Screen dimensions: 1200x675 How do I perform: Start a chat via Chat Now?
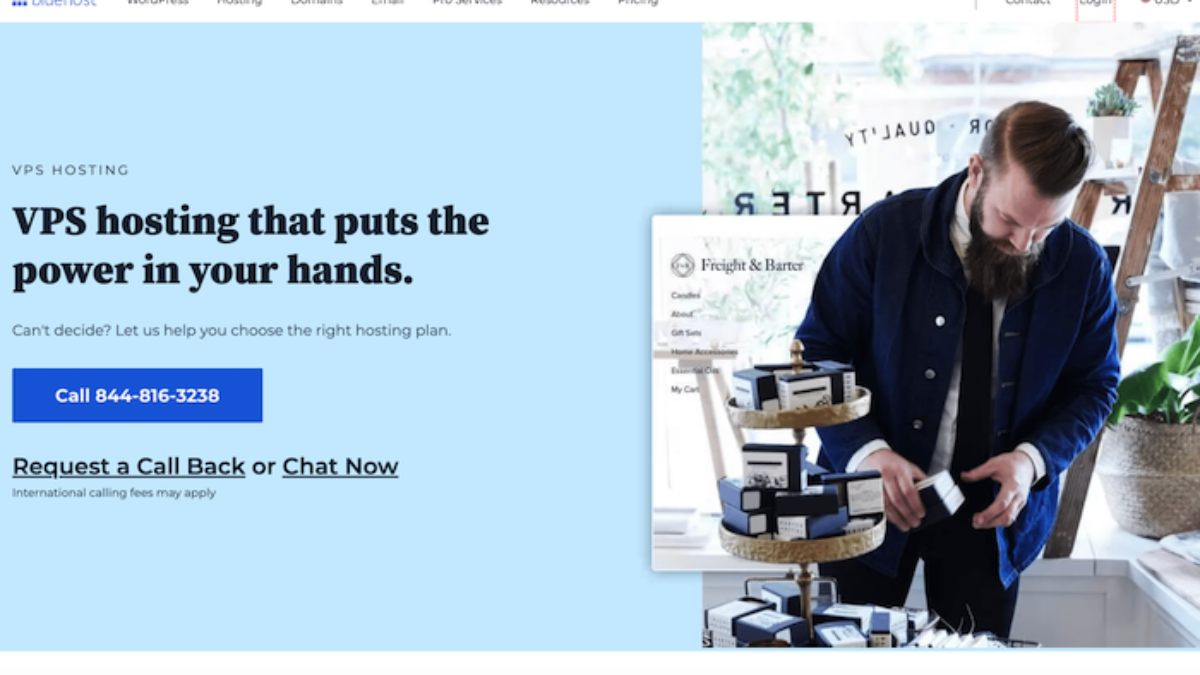pyautogui.click(x=340, y=466)
